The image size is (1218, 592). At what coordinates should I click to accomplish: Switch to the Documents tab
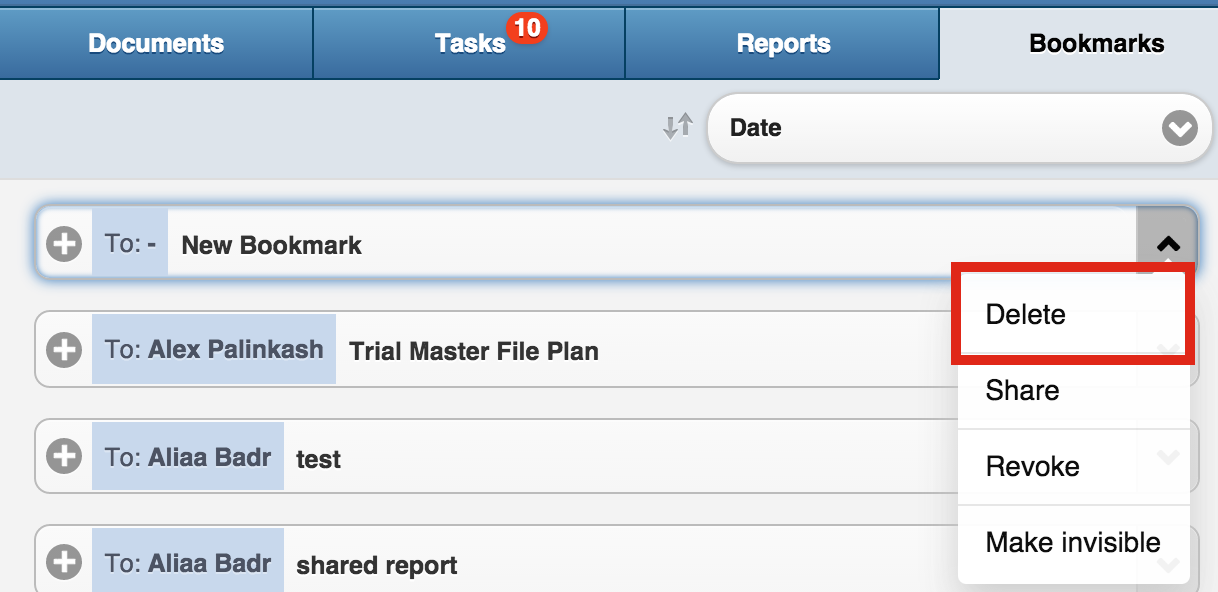pos(156,44)
